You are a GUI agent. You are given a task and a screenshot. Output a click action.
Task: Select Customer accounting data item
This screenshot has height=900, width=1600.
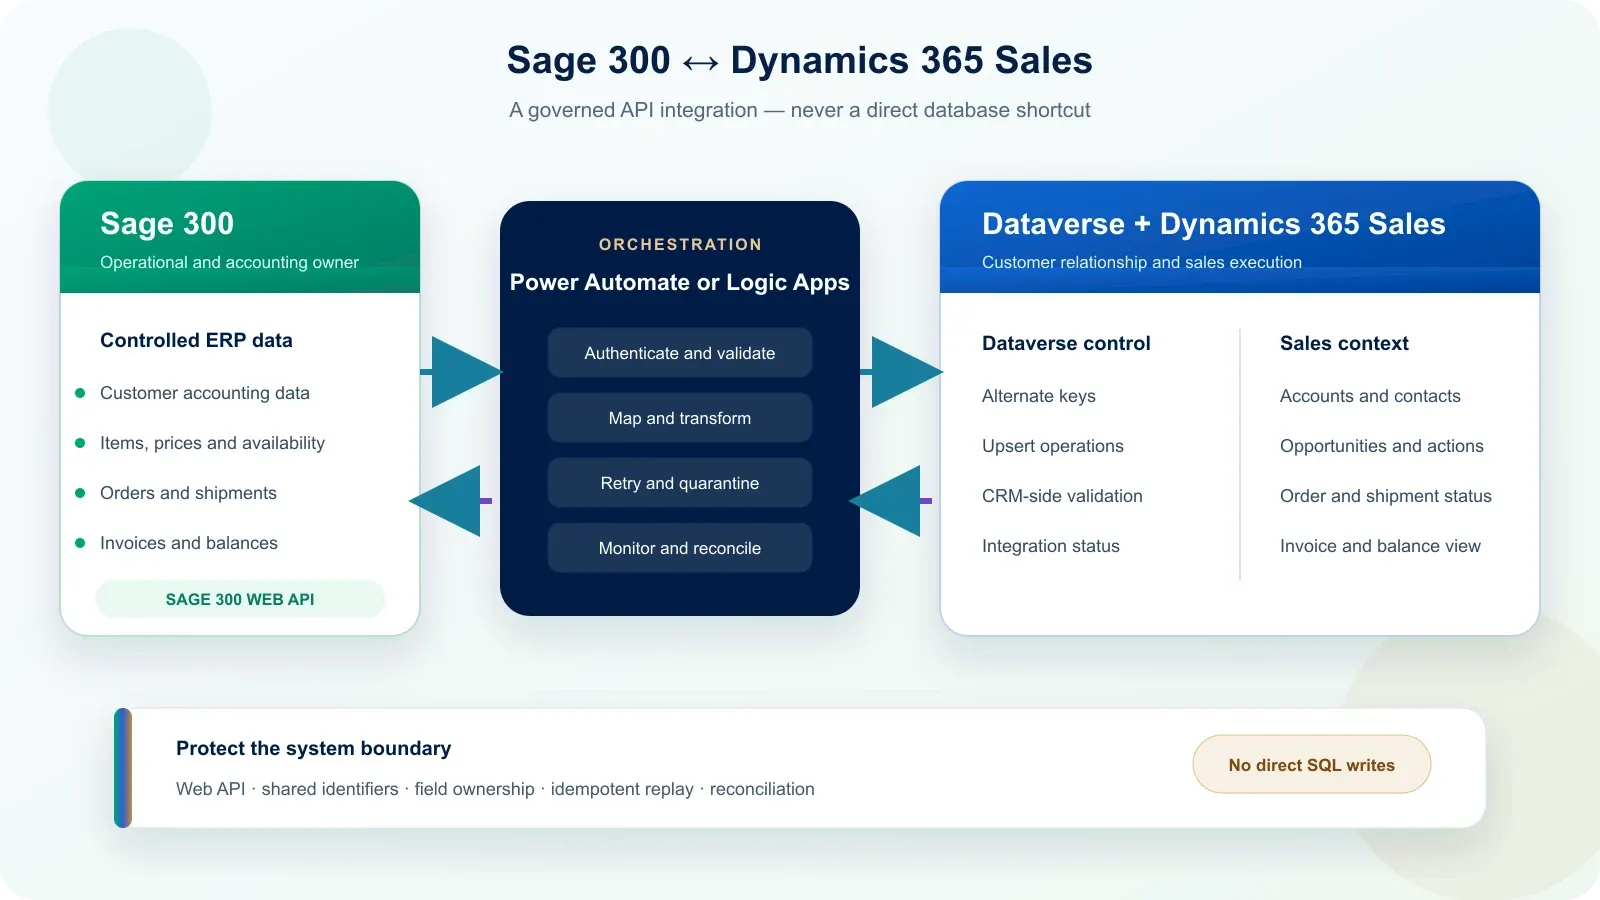point(205,393)
